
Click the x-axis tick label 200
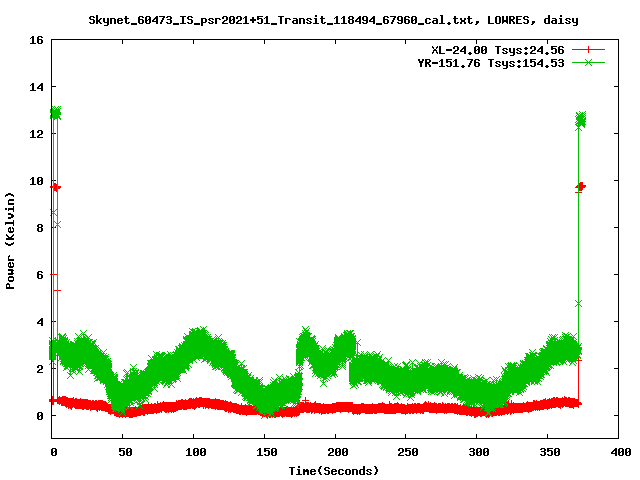338,452
